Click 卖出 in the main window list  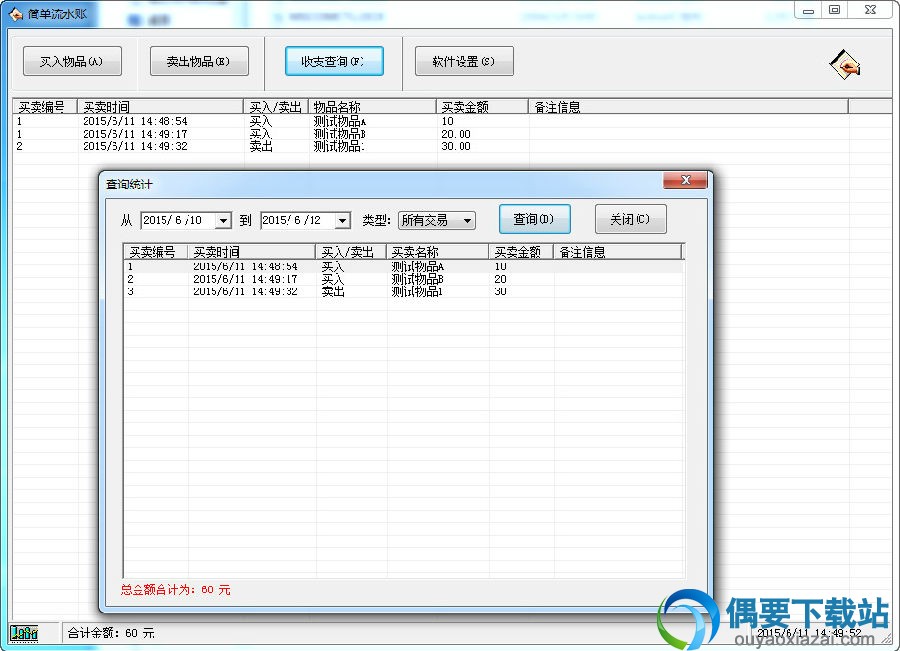click(x=261, y=146)
